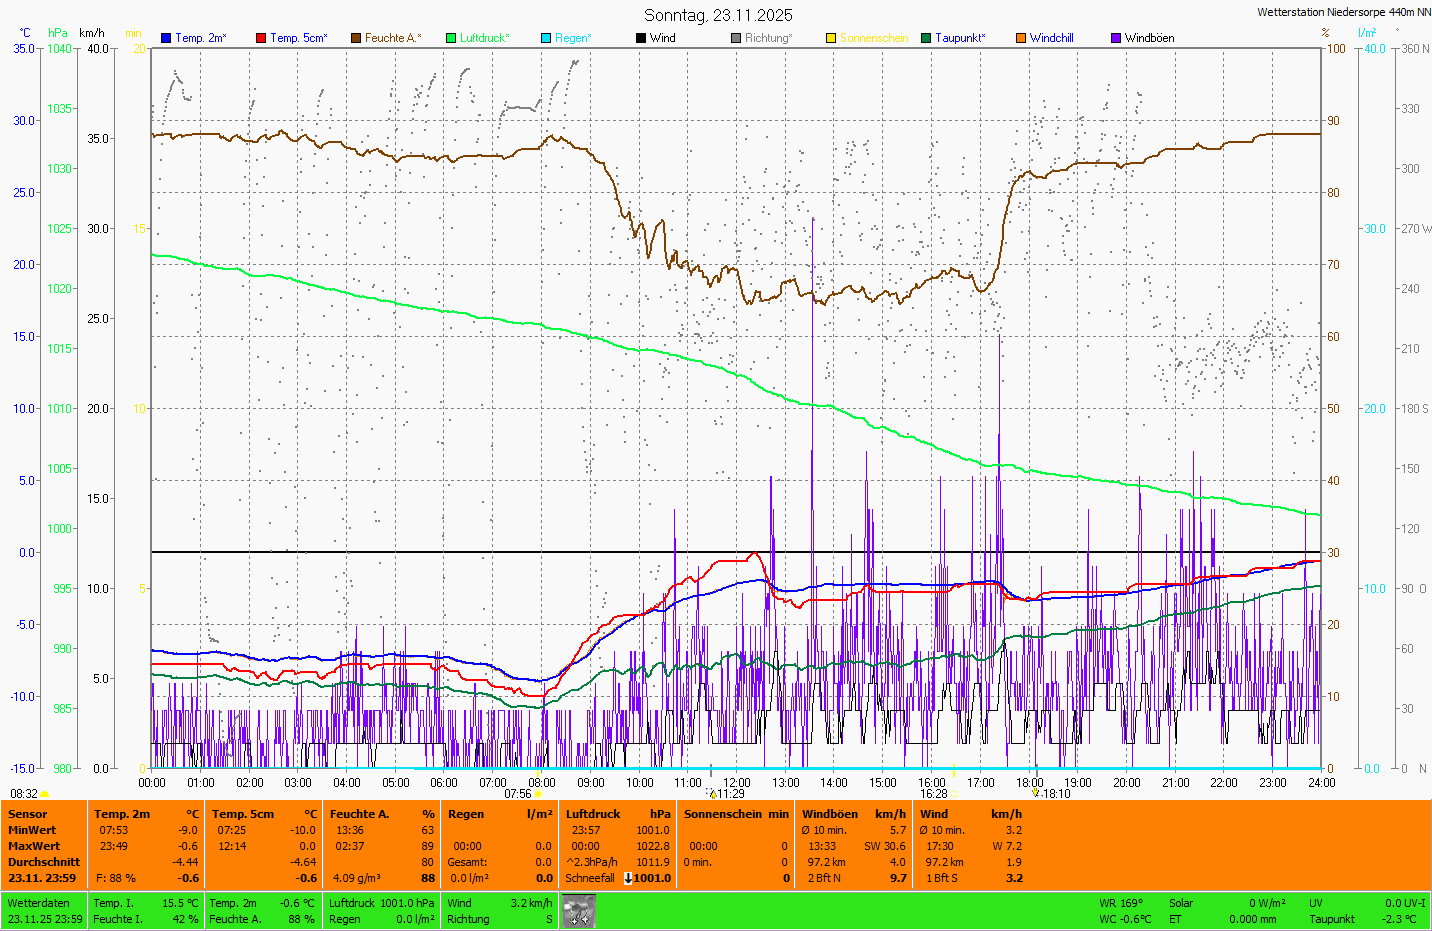The width and height of the screenshot is (1432, 931).
Task: Click the cyan Regen legend square
Action: 546,38
